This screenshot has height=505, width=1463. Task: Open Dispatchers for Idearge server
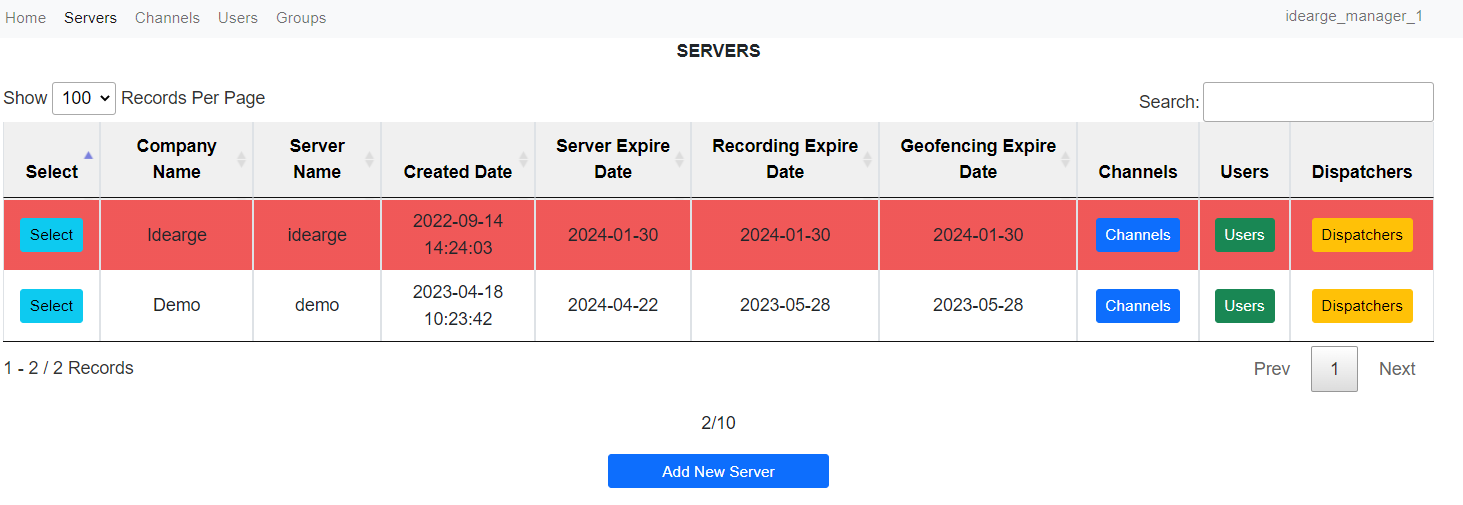pyautogui.click(x=1362, y=235)
